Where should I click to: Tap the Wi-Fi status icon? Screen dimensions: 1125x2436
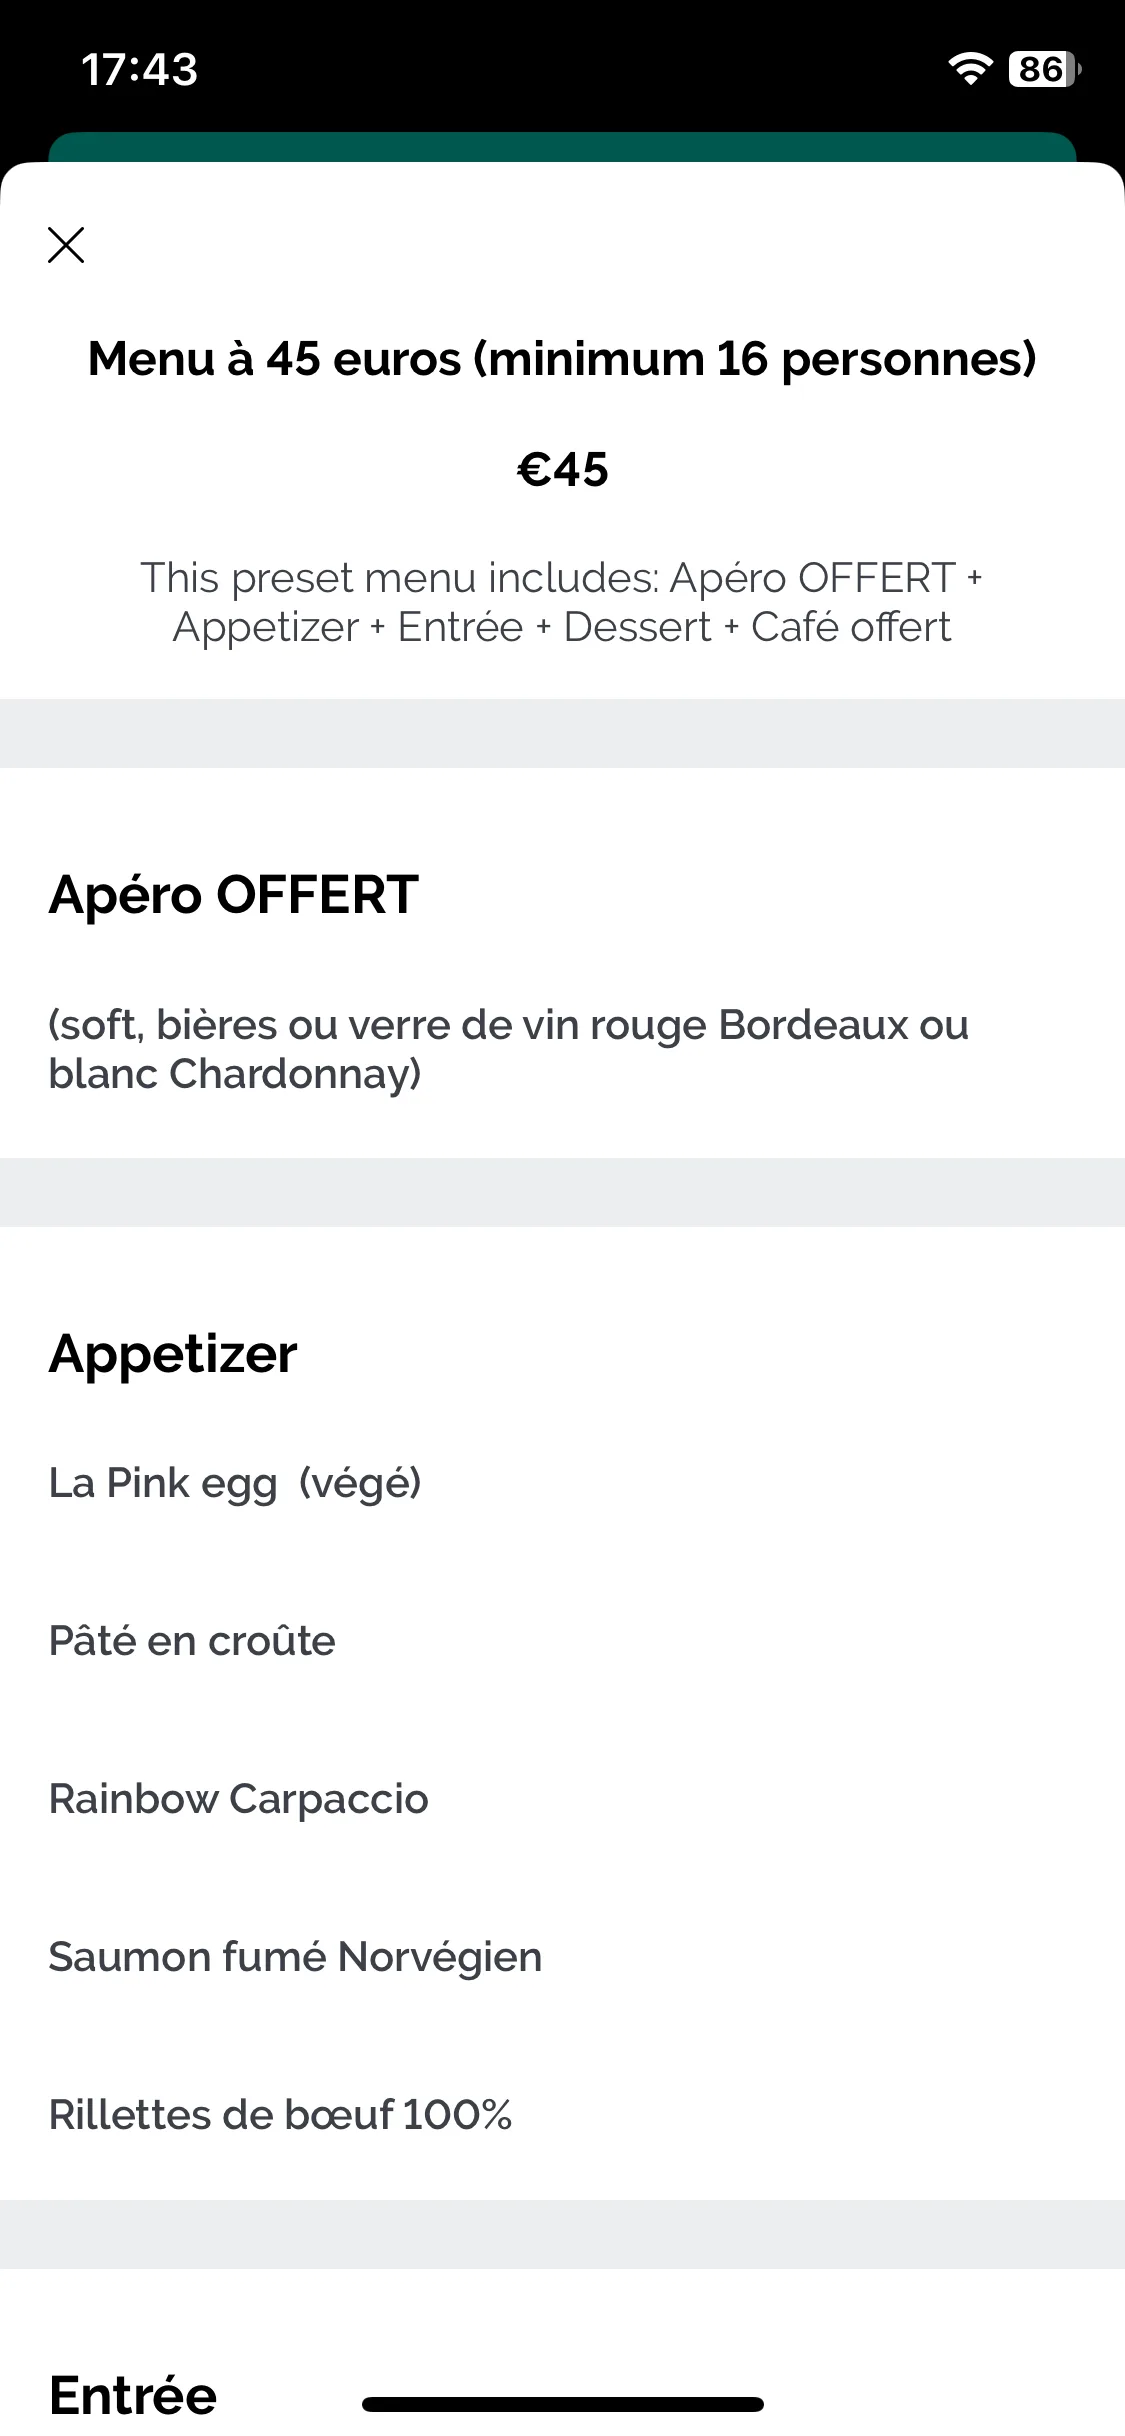tap(969, 69)
